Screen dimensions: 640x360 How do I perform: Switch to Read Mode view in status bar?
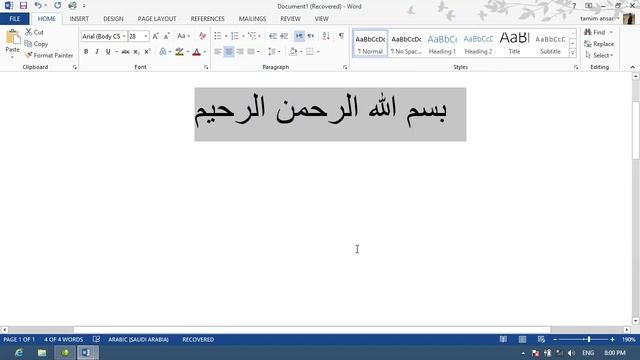(x=503, y=340)
